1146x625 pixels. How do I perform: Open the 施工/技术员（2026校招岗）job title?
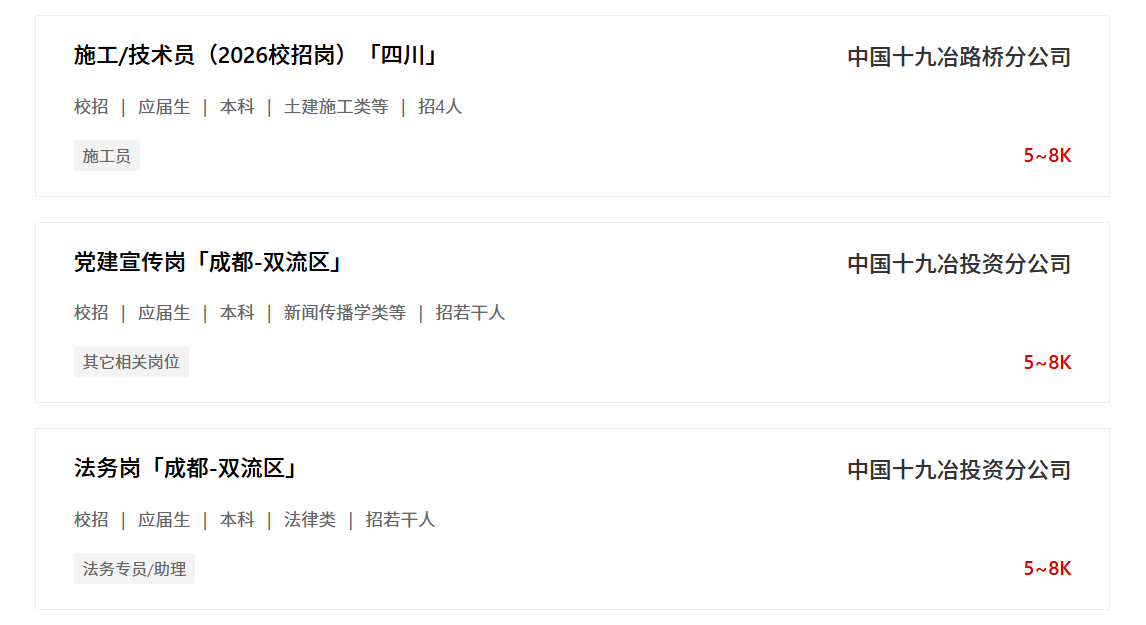click(x=256, y=55)
